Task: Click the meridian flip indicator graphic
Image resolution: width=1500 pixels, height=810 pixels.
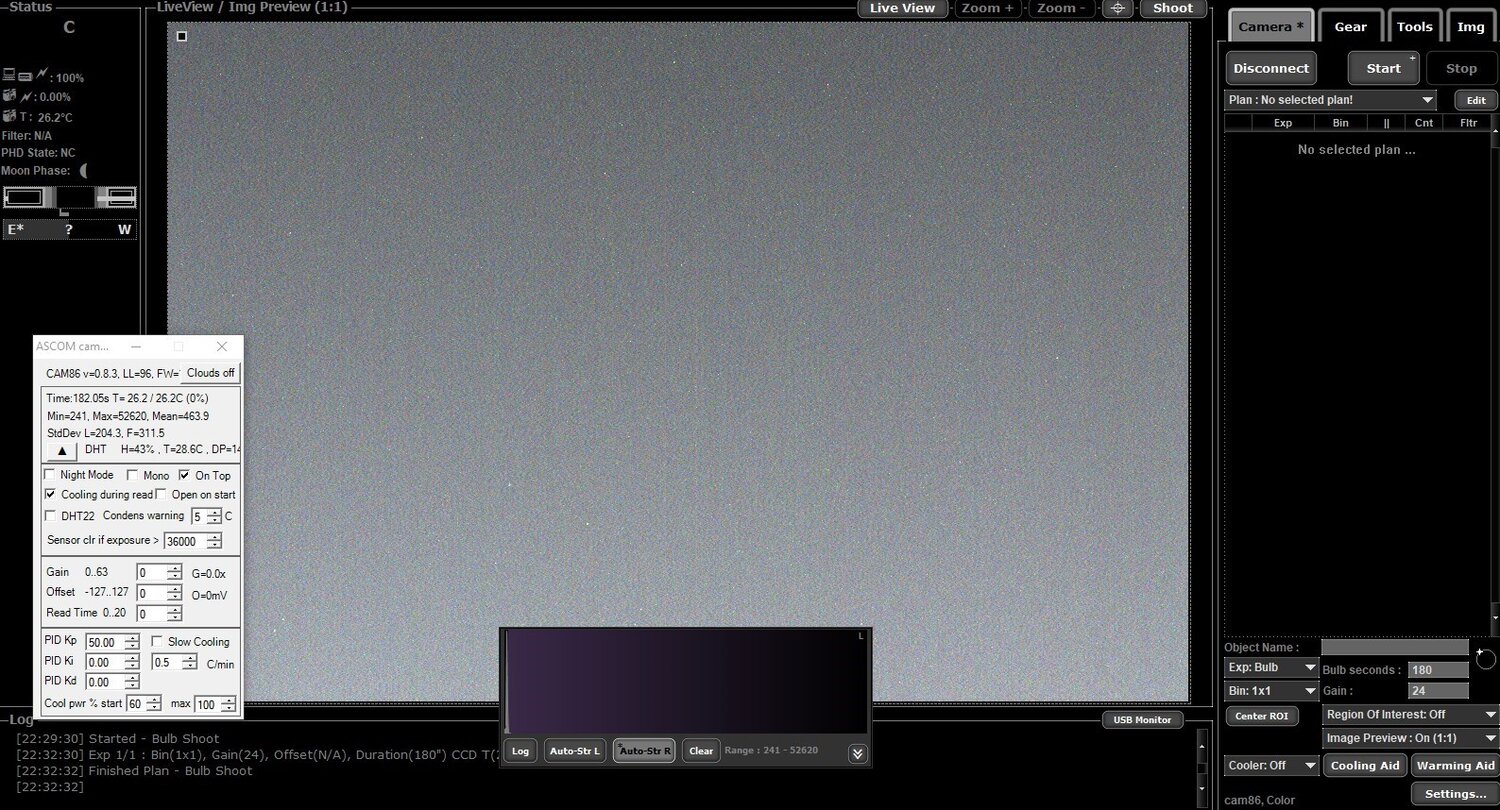Action: [70, 198]
